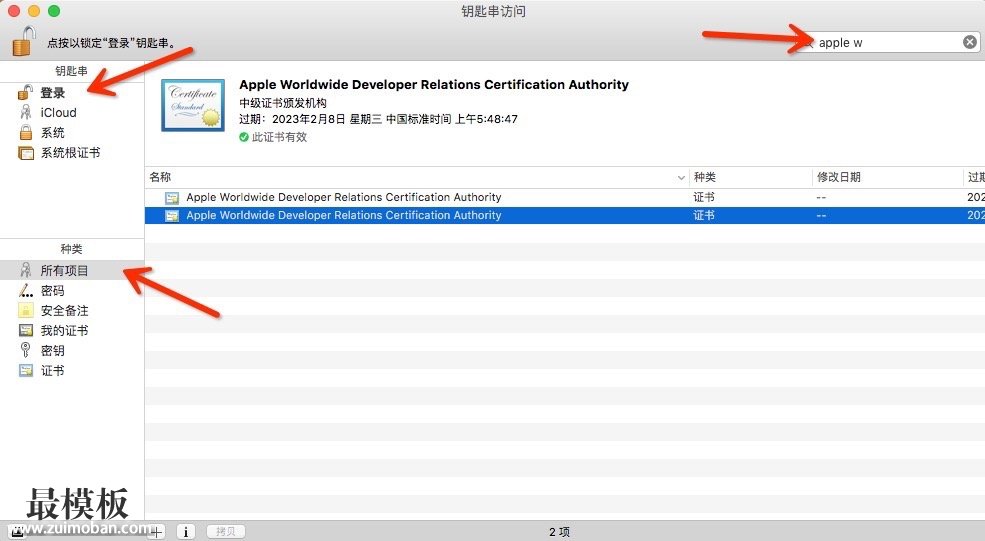Open item info with the 'i' button

pyautogui.click(x=185, y=532)
